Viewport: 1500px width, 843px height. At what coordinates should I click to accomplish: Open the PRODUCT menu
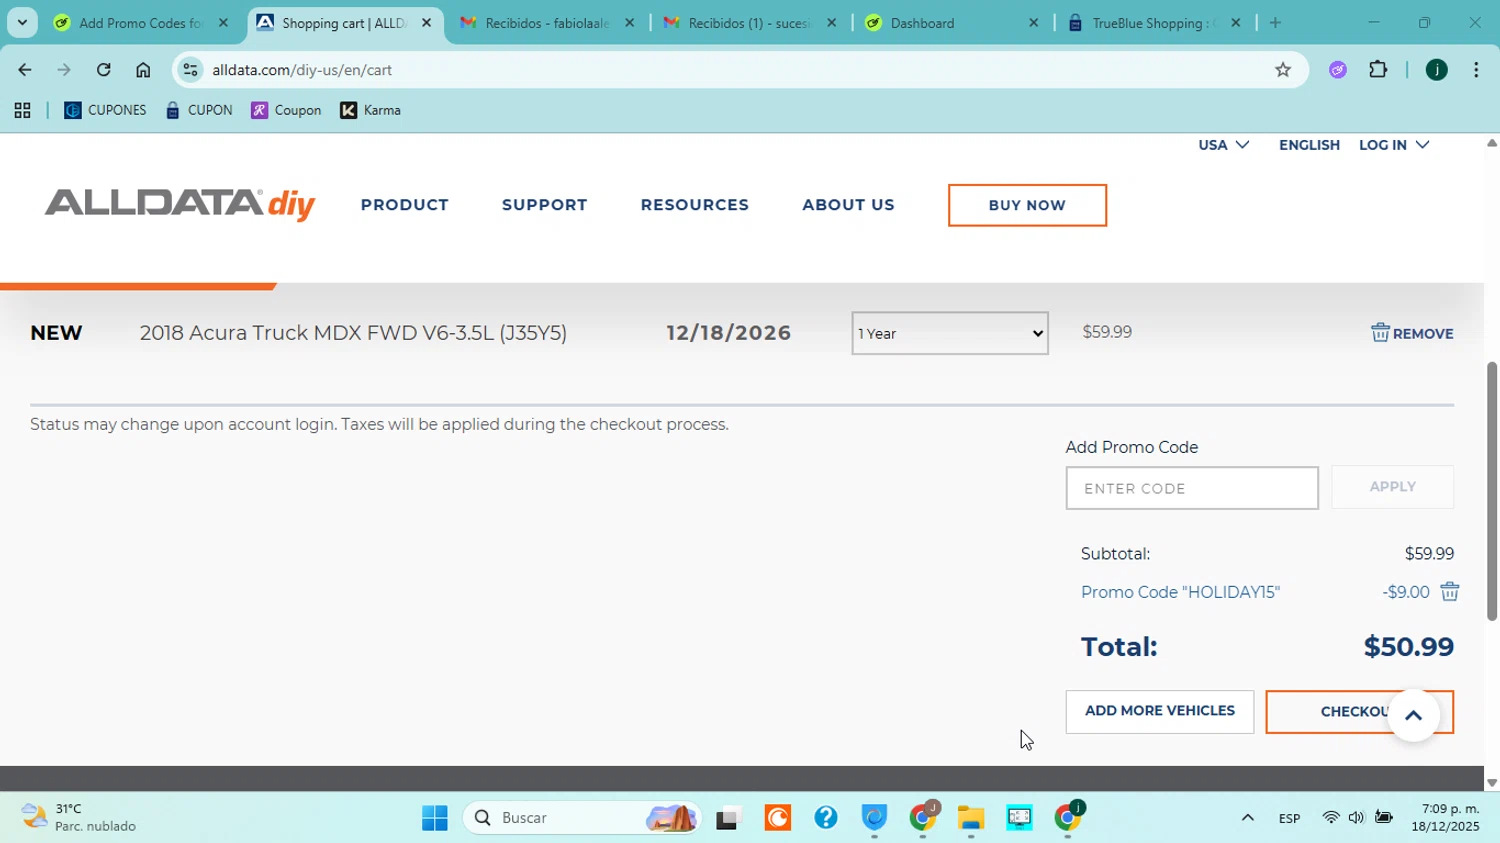tap(404, 205)
